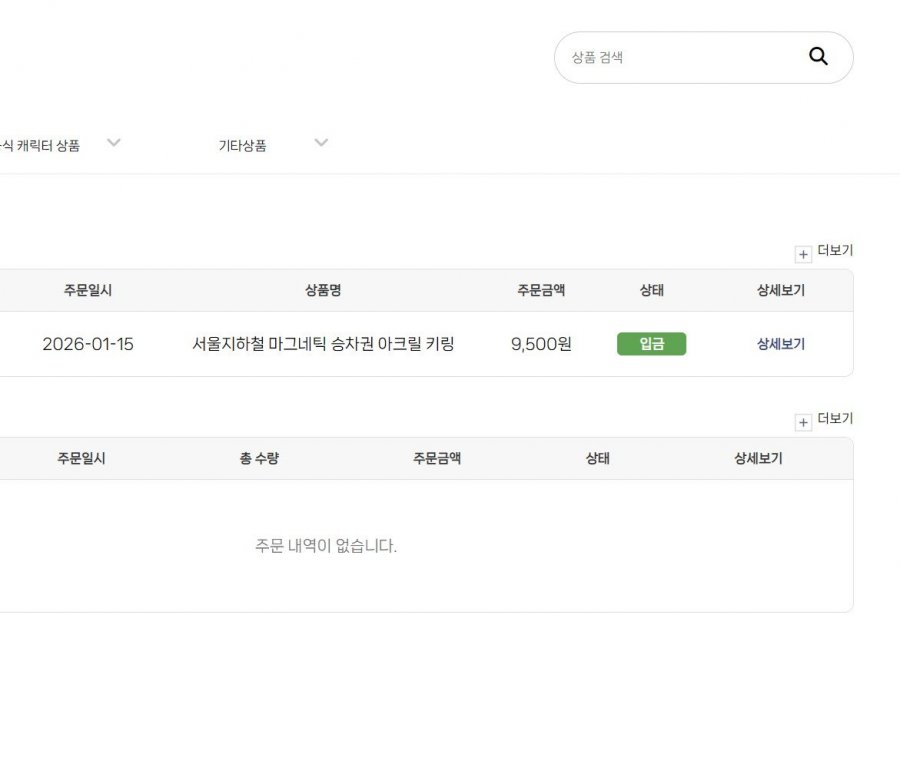Click the 9,500원 order amount
The width and height of the screenshot is (900, 770).
point(541,344)
